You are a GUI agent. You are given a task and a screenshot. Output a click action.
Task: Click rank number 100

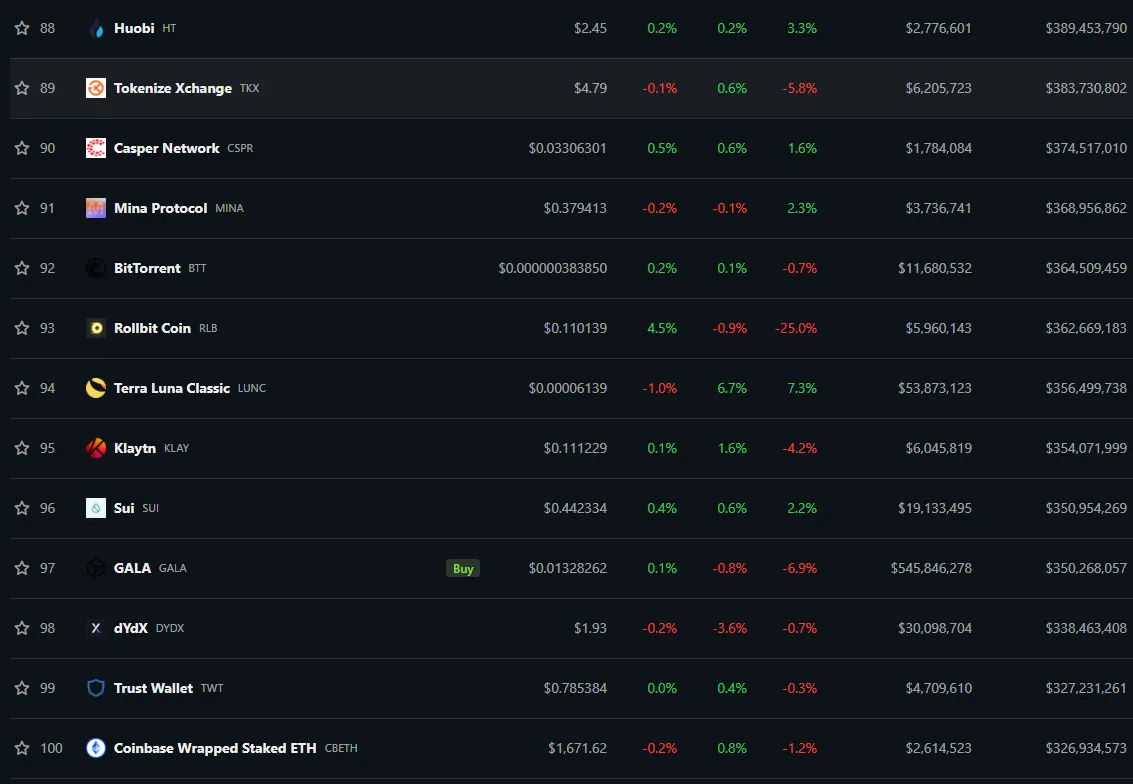(x=51, y=748)
